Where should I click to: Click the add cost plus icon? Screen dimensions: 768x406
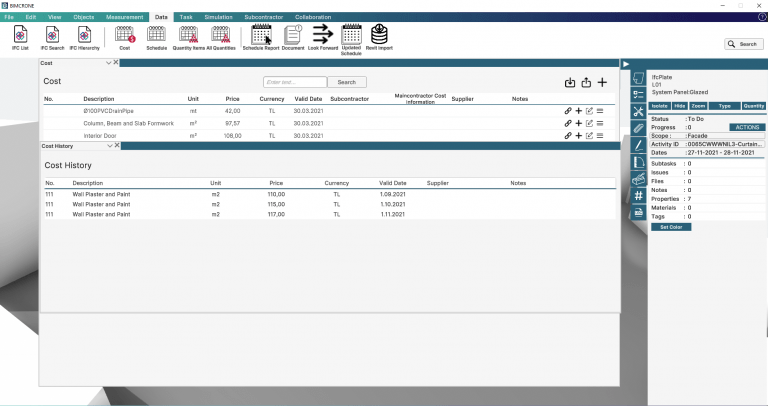[602, 82]
